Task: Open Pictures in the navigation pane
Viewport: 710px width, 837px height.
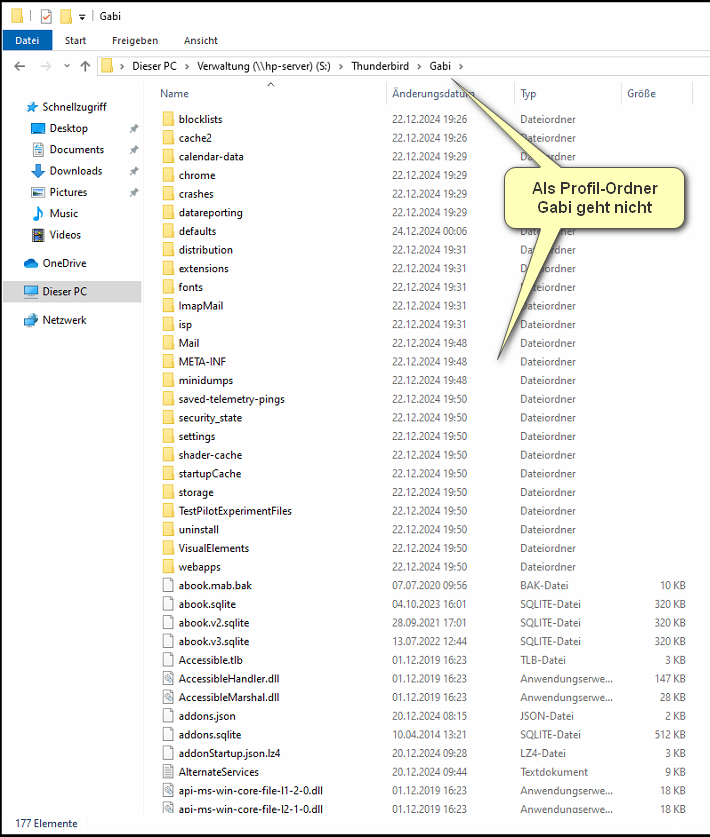Action: 68,192
